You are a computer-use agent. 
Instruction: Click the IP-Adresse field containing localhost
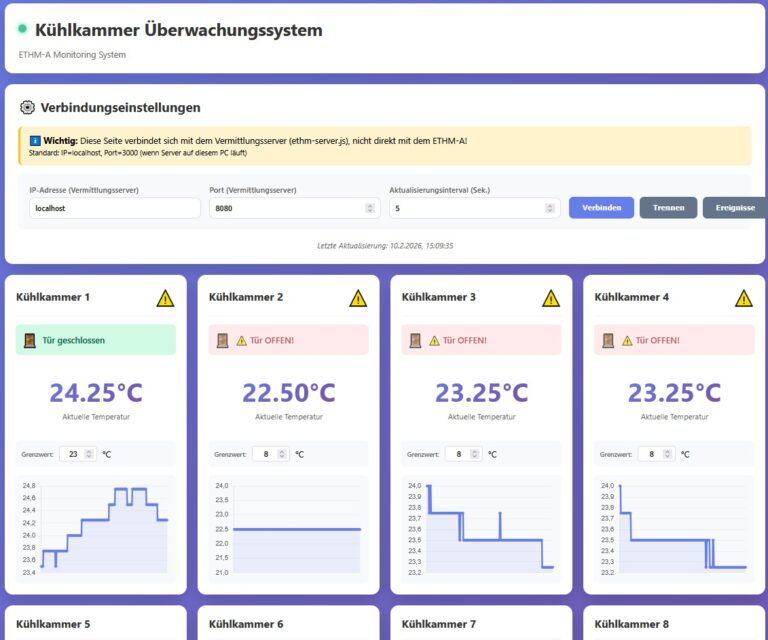click(114, 208)
